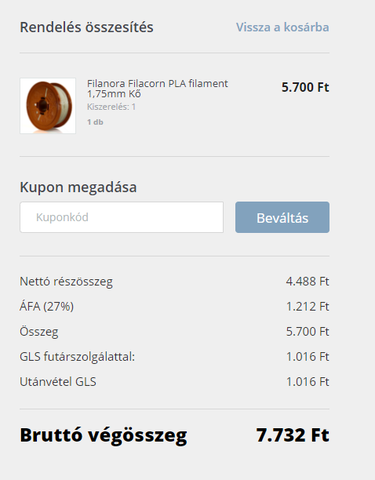Click the Utánvétel GLS payment label
375x480 pixels.
point(58,382)
